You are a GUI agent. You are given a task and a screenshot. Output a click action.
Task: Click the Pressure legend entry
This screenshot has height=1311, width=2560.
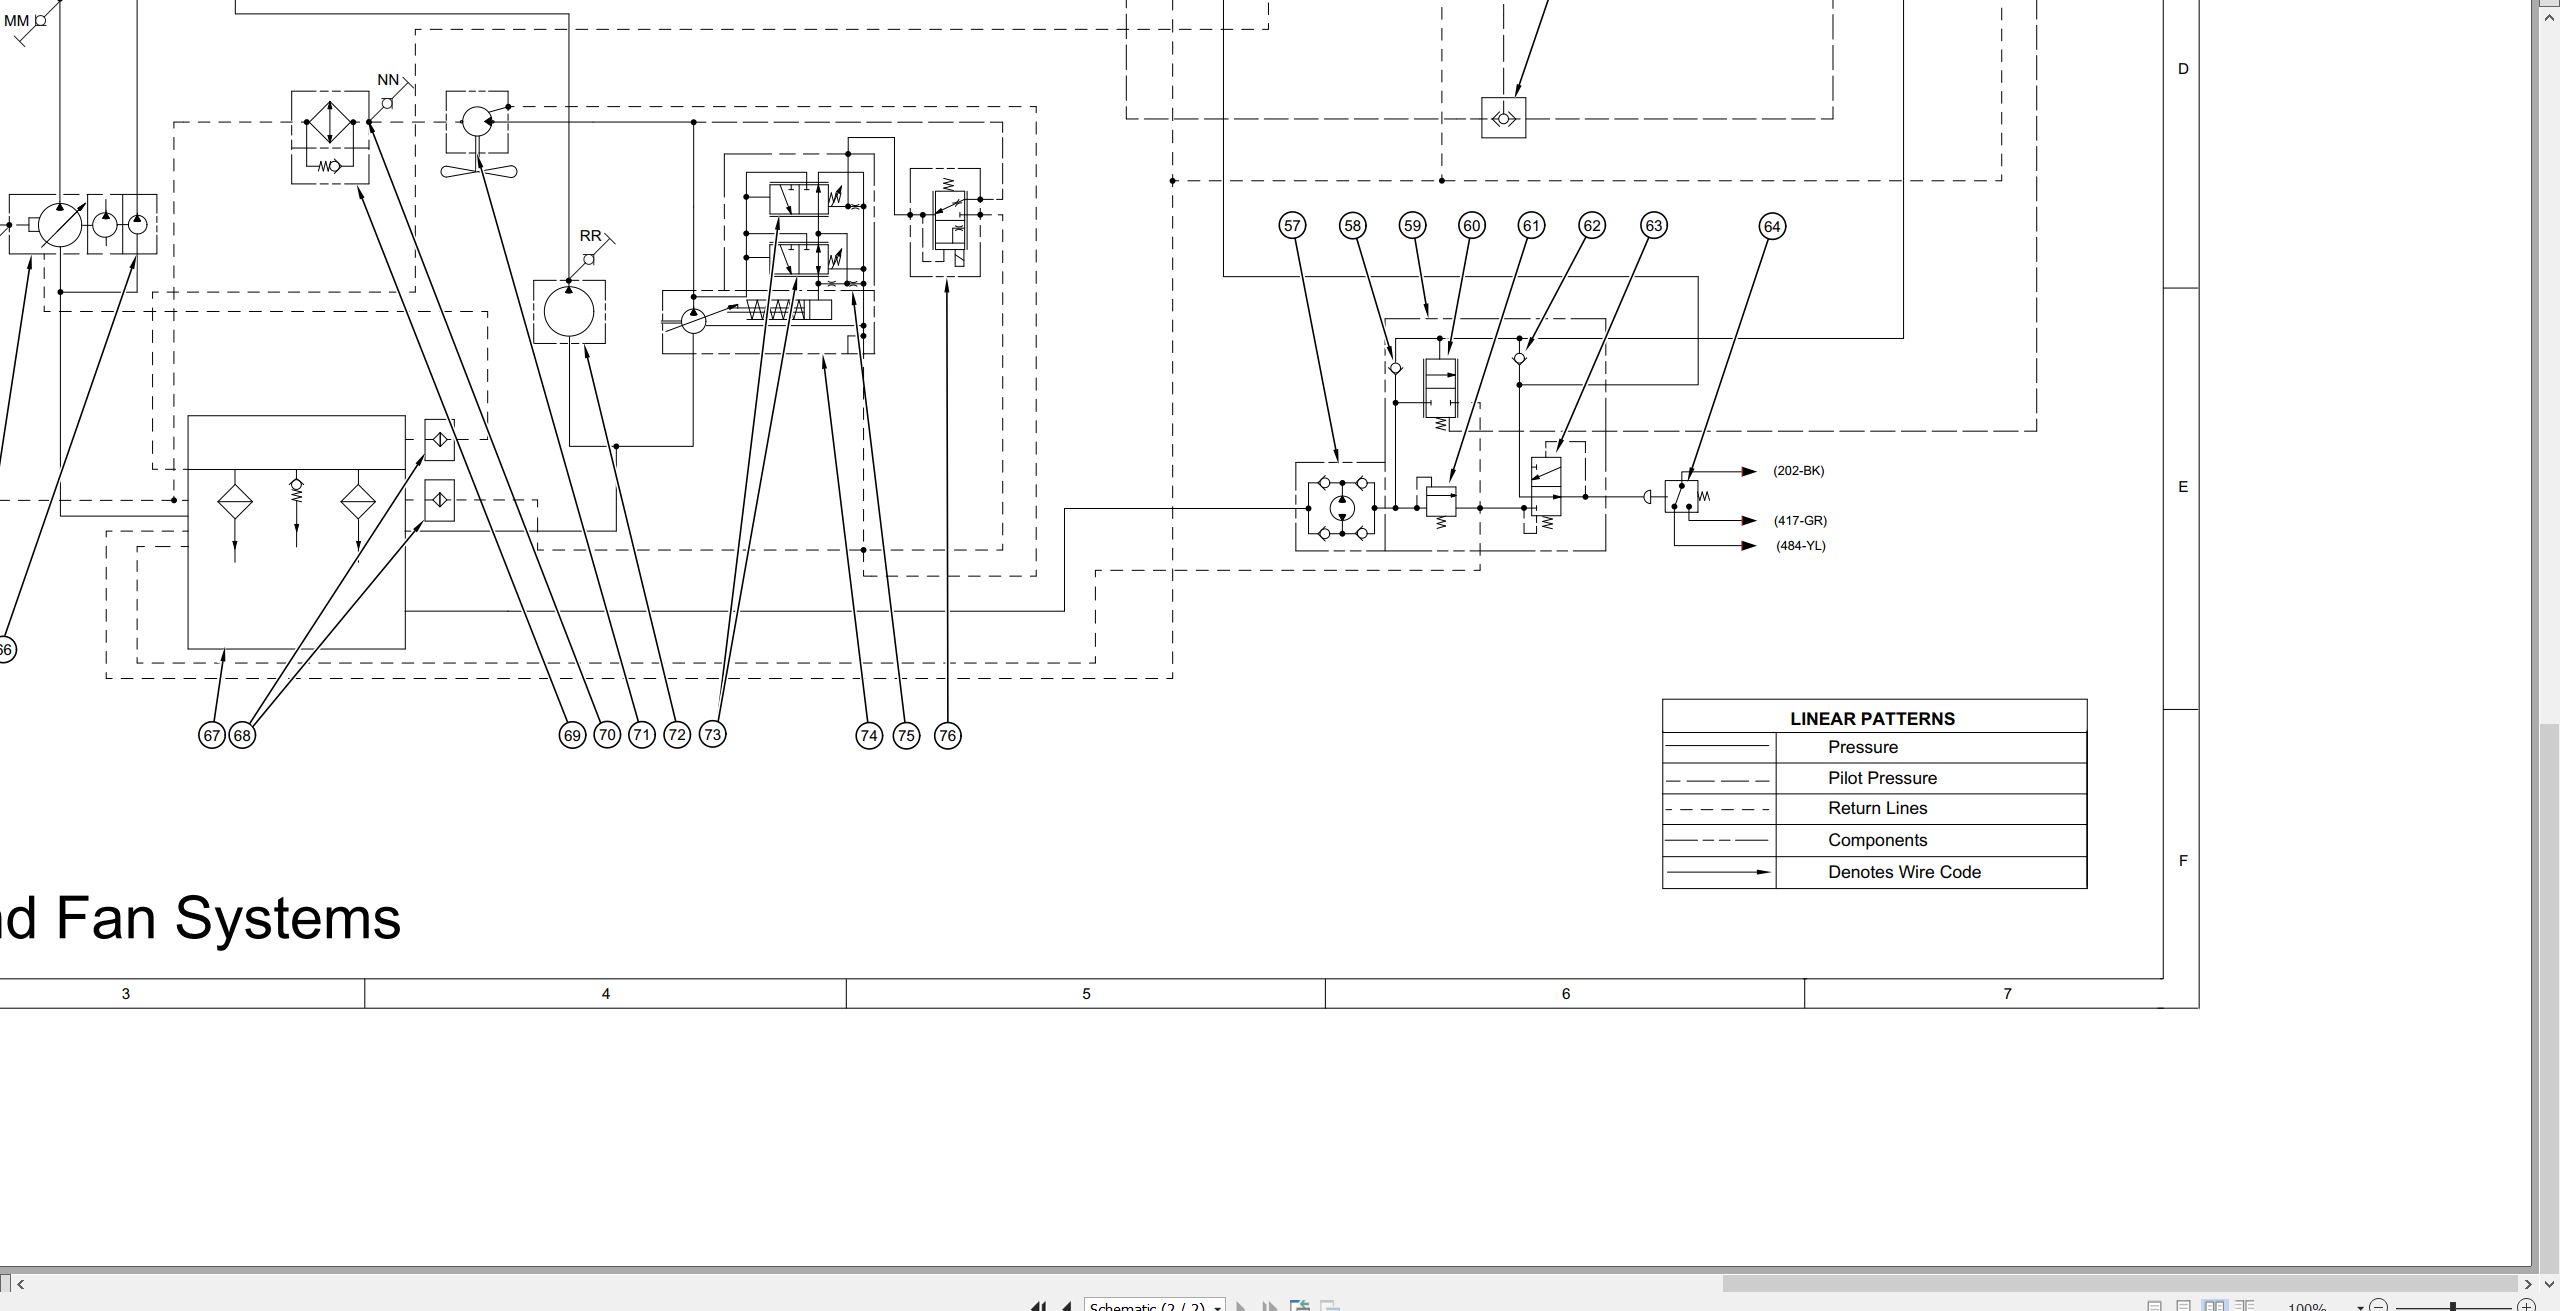click(x=1862, y=748)
